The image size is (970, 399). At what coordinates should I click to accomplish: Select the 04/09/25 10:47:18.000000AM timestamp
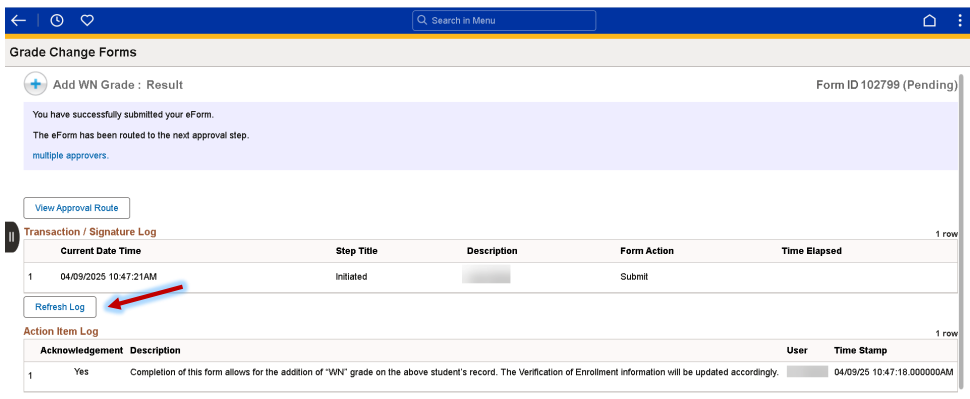click(893, 372)
